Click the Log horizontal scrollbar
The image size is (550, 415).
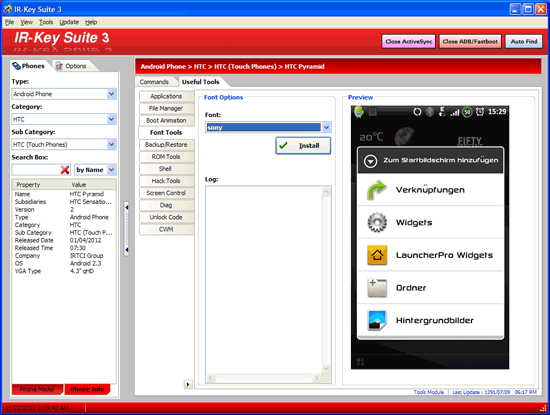pyautogui.click(x=263, y=378)
